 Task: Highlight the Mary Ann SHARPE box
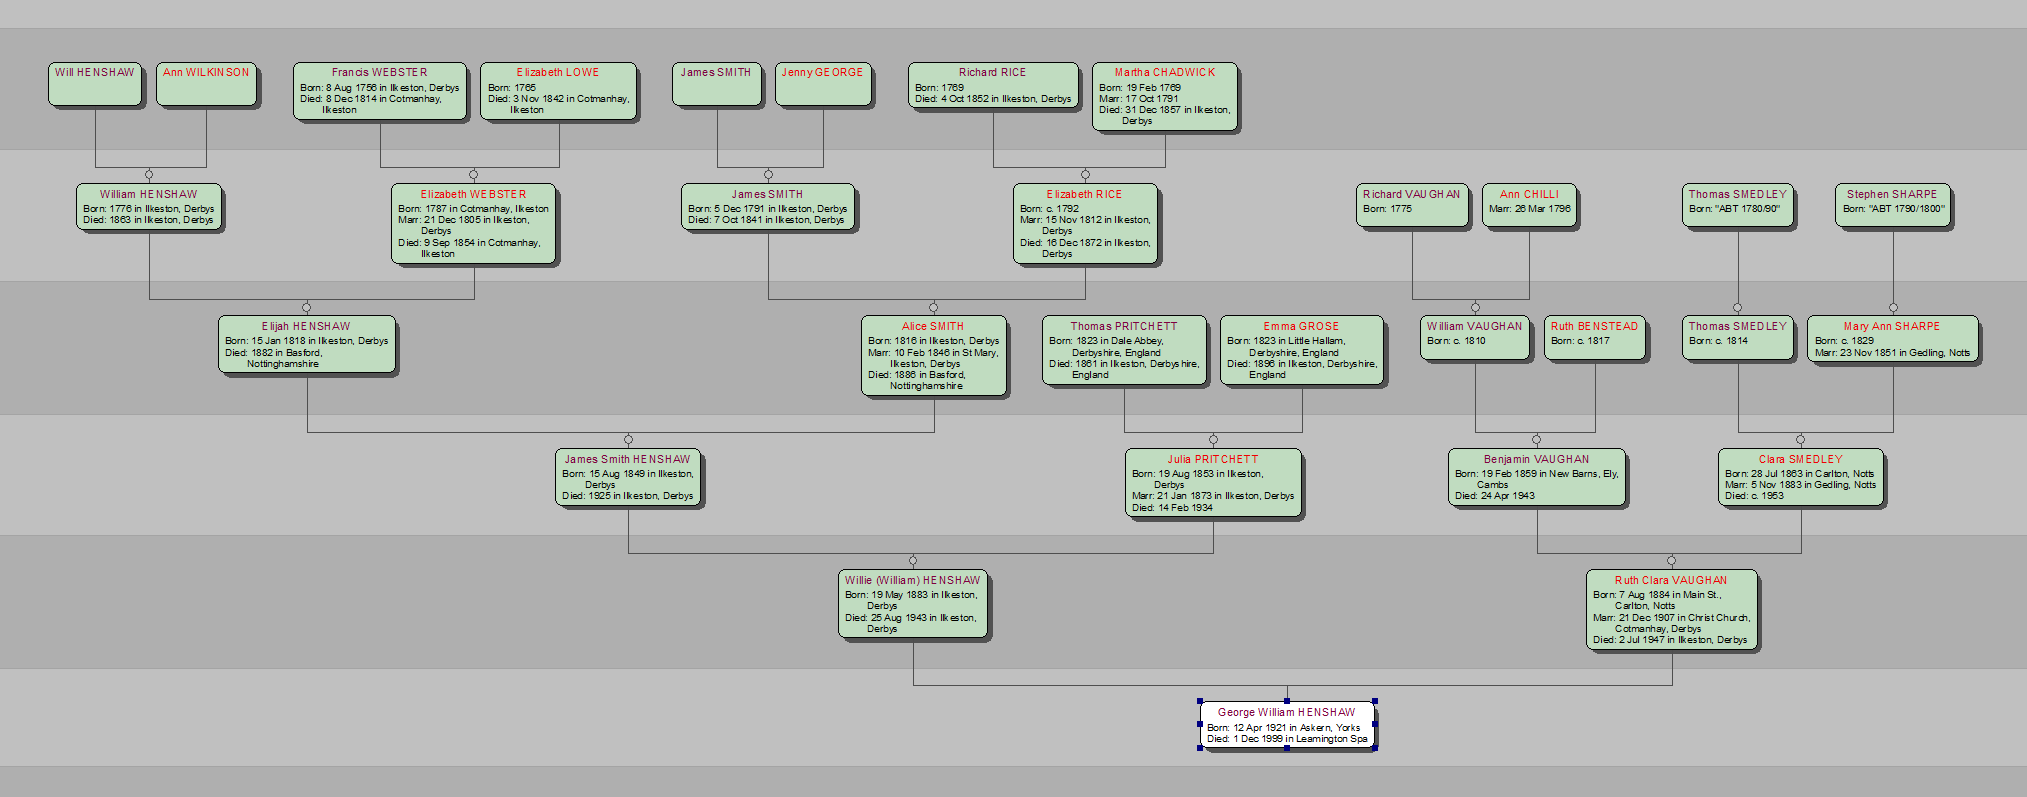click(1892, 340)
